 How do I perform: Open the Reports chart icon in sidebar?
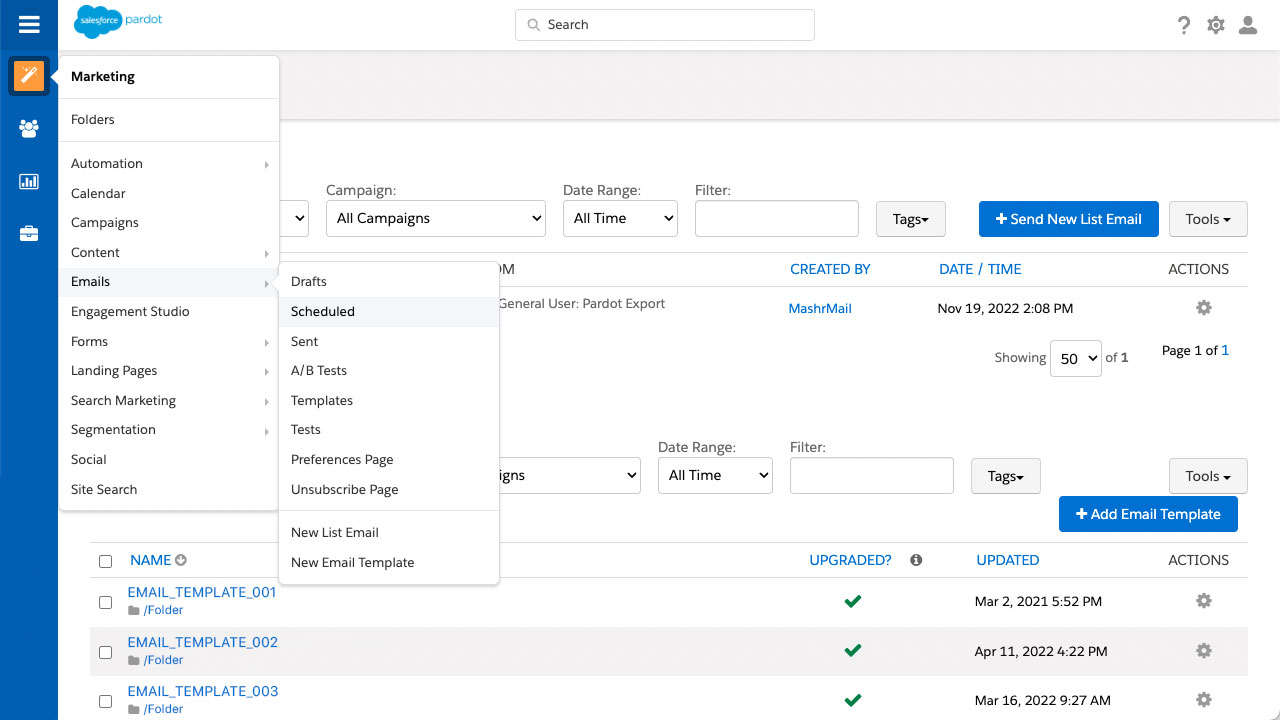(x=29, y=181)
